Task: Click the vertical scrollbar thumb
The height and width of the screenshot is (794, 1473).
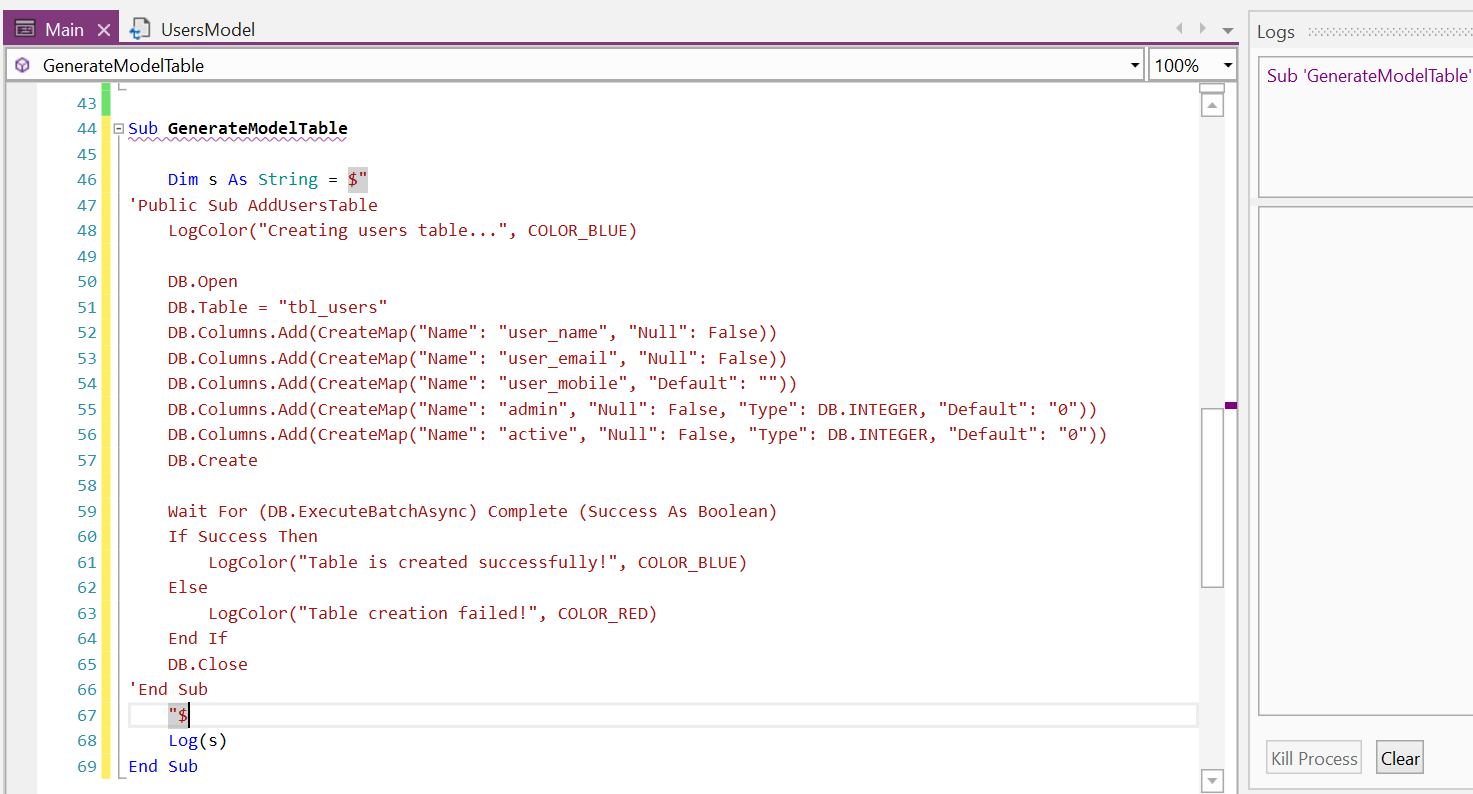Action: click(x=1212, y=497)
